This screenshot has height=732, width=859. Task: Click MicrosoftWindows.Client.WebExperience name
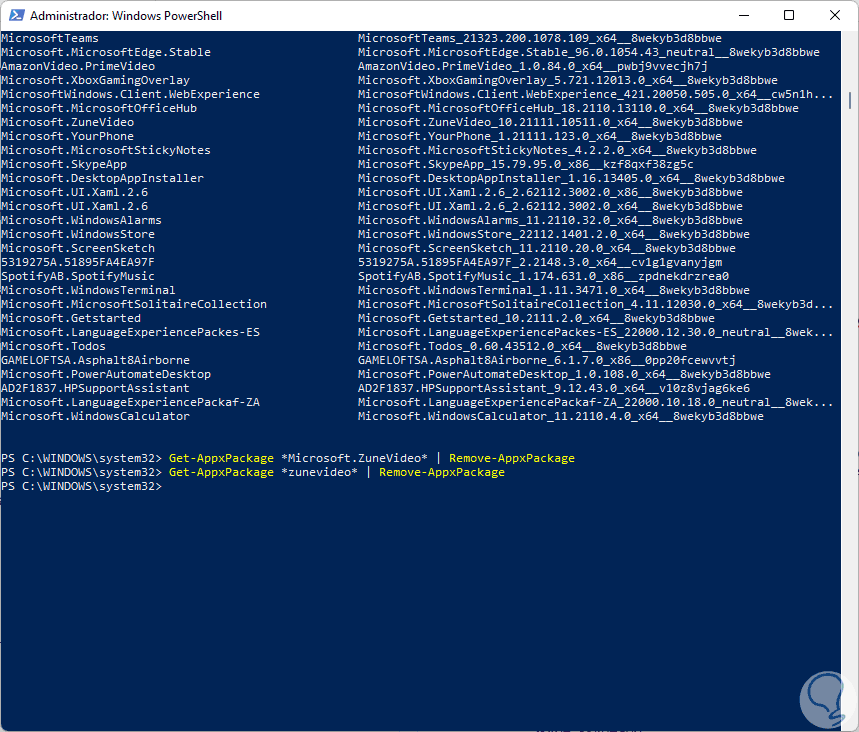point(130,94)
